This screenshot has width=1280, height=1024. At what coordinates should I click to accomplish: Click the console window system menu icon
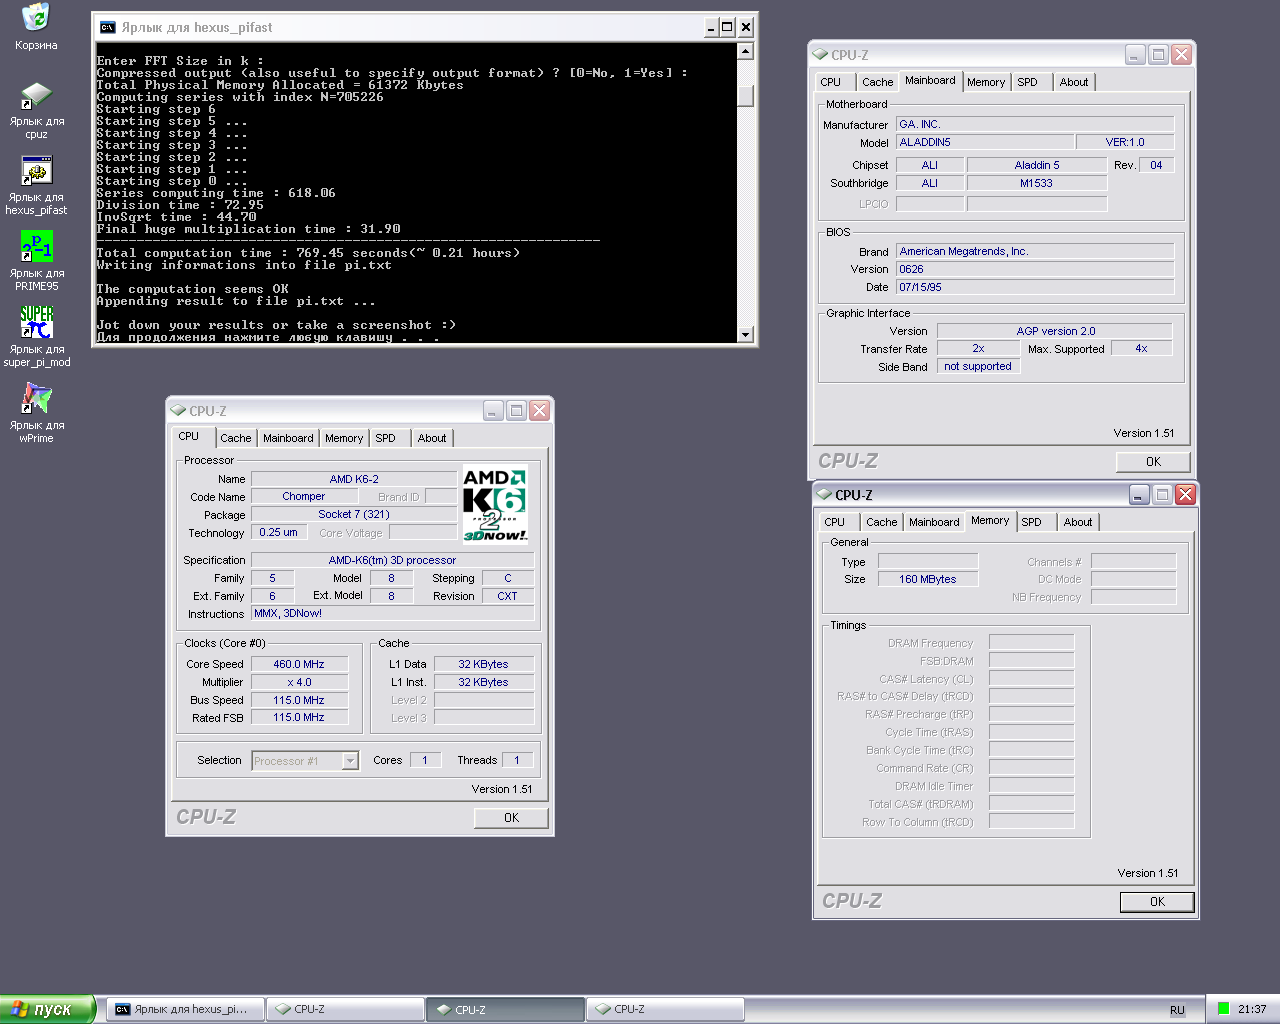[107, 27]
